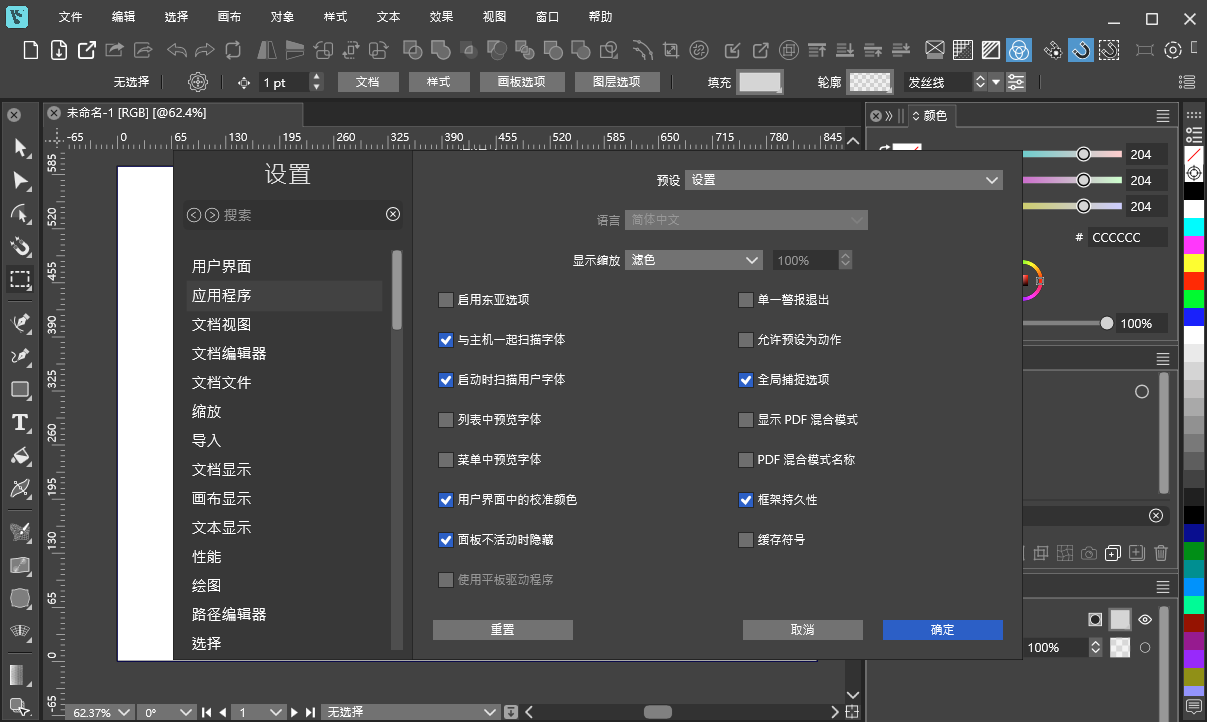Disable 全局捕捉选项 checkbox
Screen dimensions: 1207x722
point(745,380)
